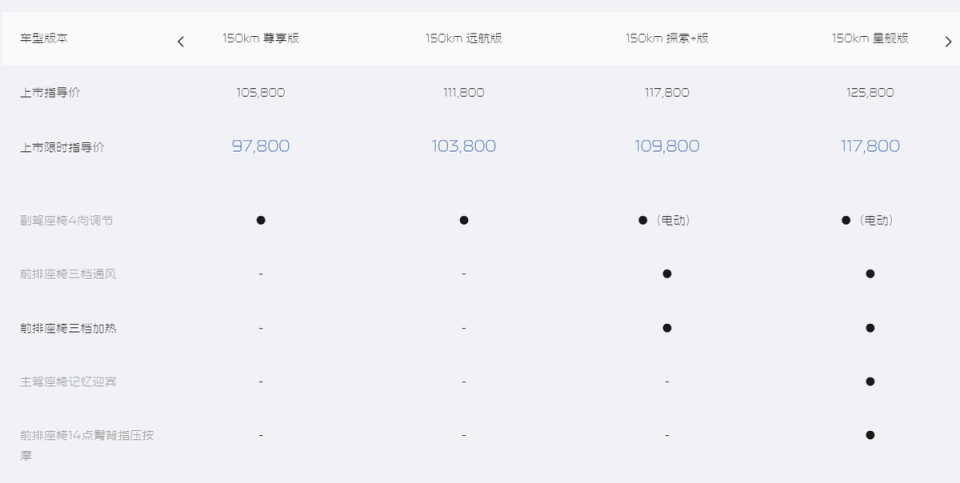Image resolution: width=960 pixels, height=483 pixels.
Task: Click the 105,800 listed guide price
Action: pos(261,92)
